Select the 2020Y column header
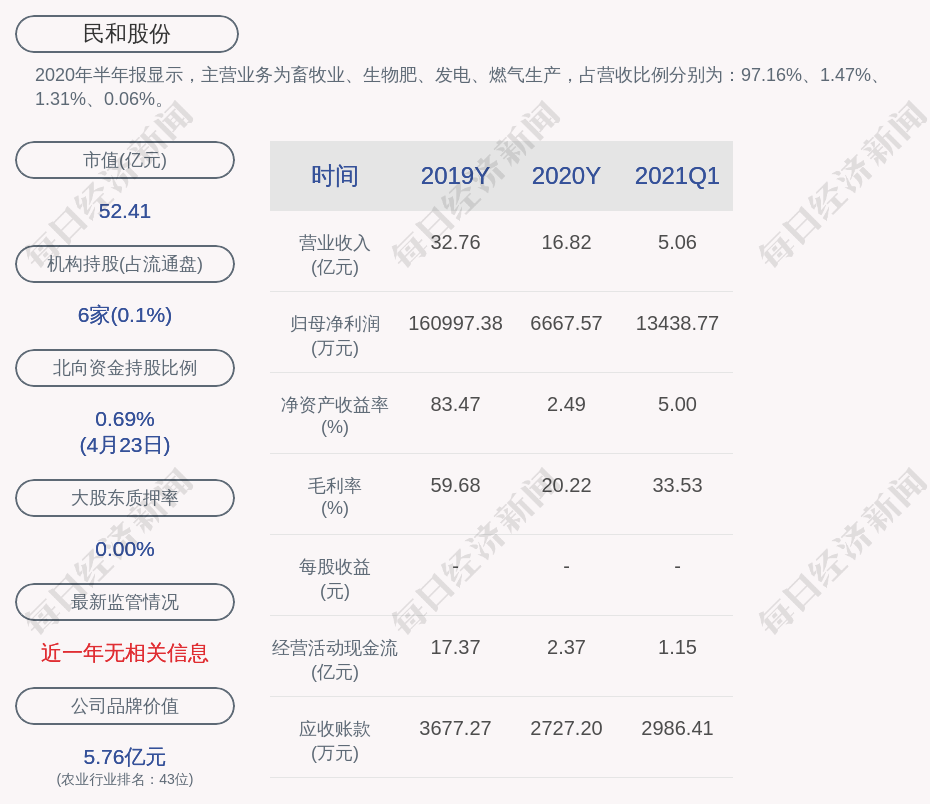Image resolution: width=930 pixels, height=804 pixels. click(566, 176)
